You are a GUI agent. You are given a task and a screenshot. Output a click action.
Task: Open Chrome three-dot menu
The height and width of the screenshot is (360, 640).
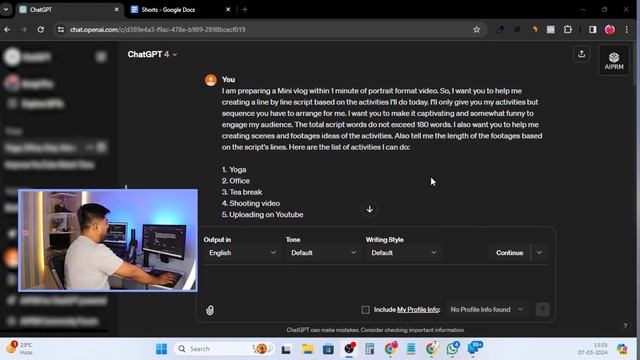tap(627, 29)
